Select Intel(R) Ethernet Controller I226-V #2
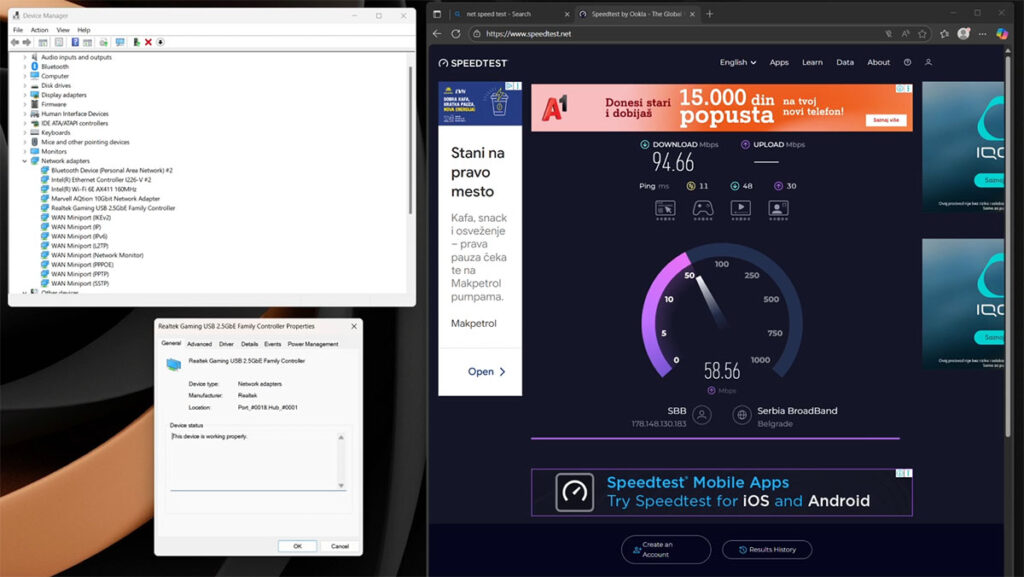1024x577 pixels. point(101,180)
